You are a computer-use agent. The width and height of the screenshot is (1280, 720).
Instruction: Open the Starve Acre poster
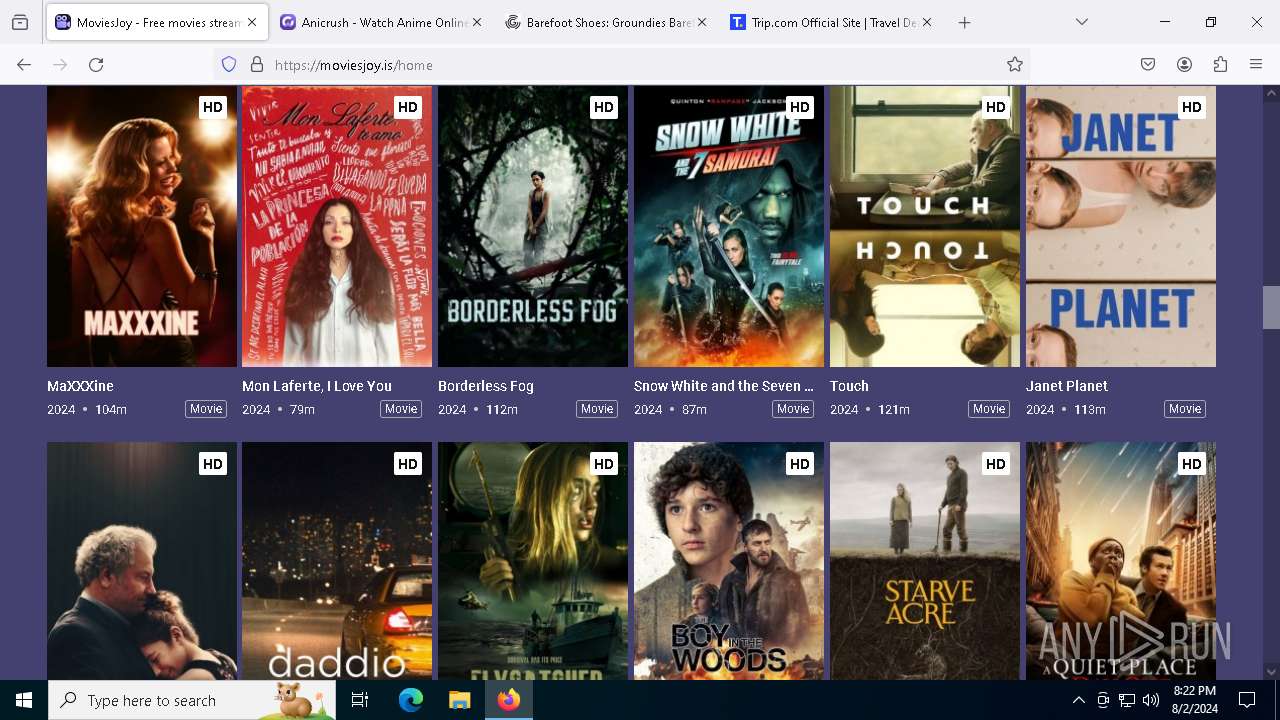pyautogui.click(x=925, y=561)
